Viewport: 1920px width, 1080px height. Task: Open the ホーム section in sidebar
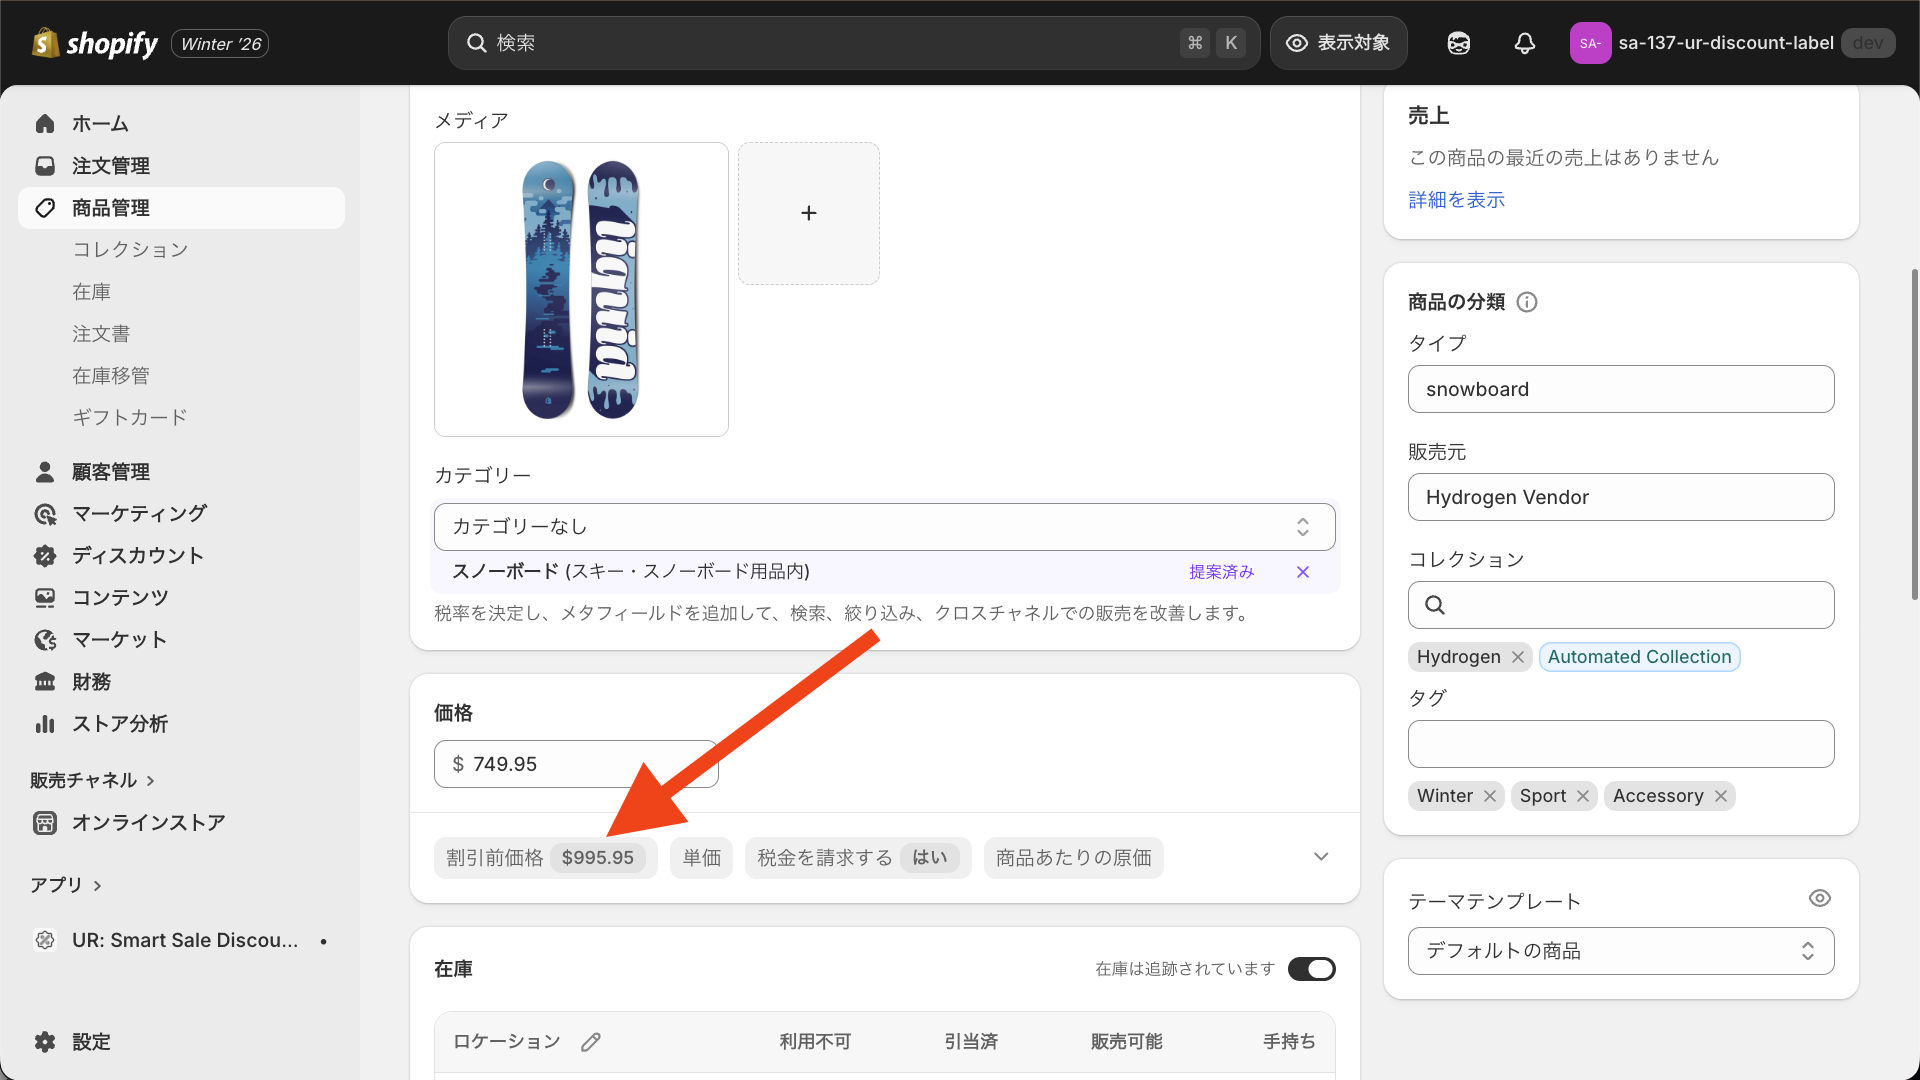point(99,123)
